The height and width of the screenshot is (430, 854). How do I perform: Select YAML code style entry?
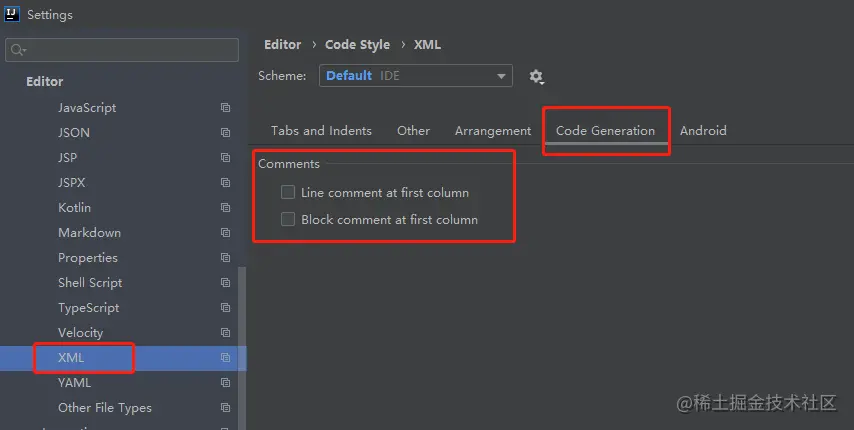coord(75,383)
